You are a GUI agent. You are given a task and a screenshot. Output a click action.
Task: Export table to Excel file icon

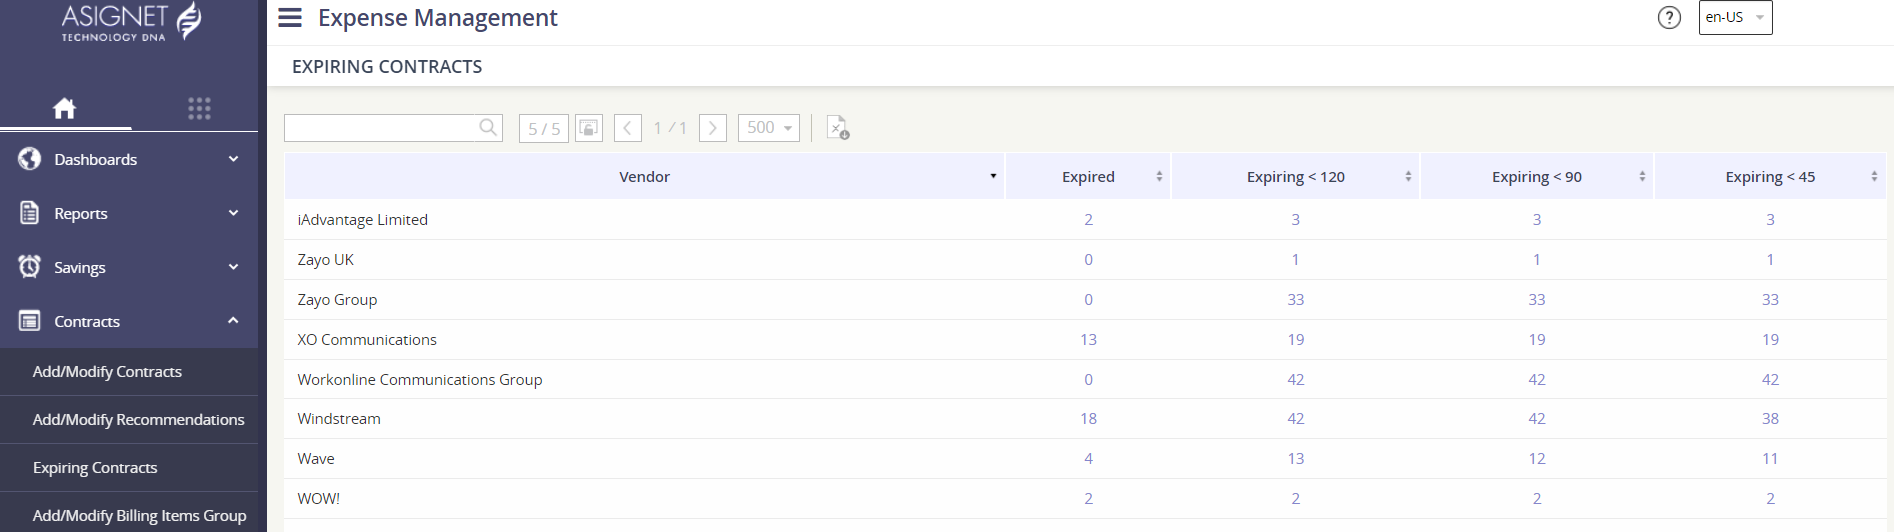pos(838,128)
